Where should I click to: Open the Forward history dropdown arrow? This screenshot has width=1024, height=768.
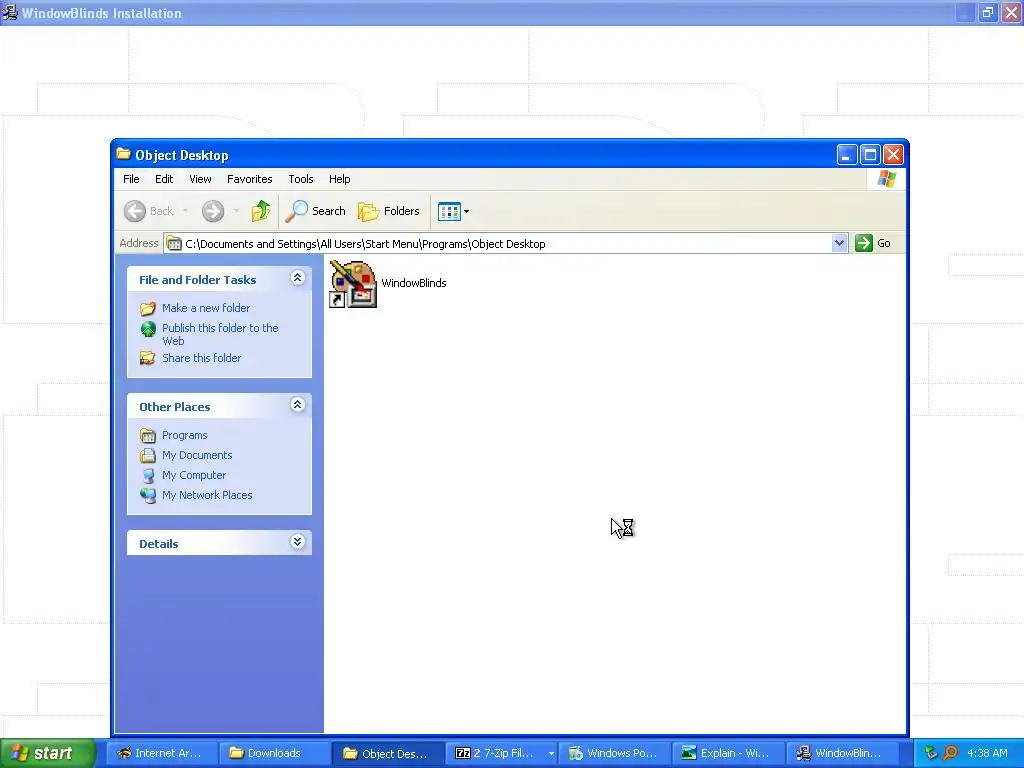pos(236,210)
